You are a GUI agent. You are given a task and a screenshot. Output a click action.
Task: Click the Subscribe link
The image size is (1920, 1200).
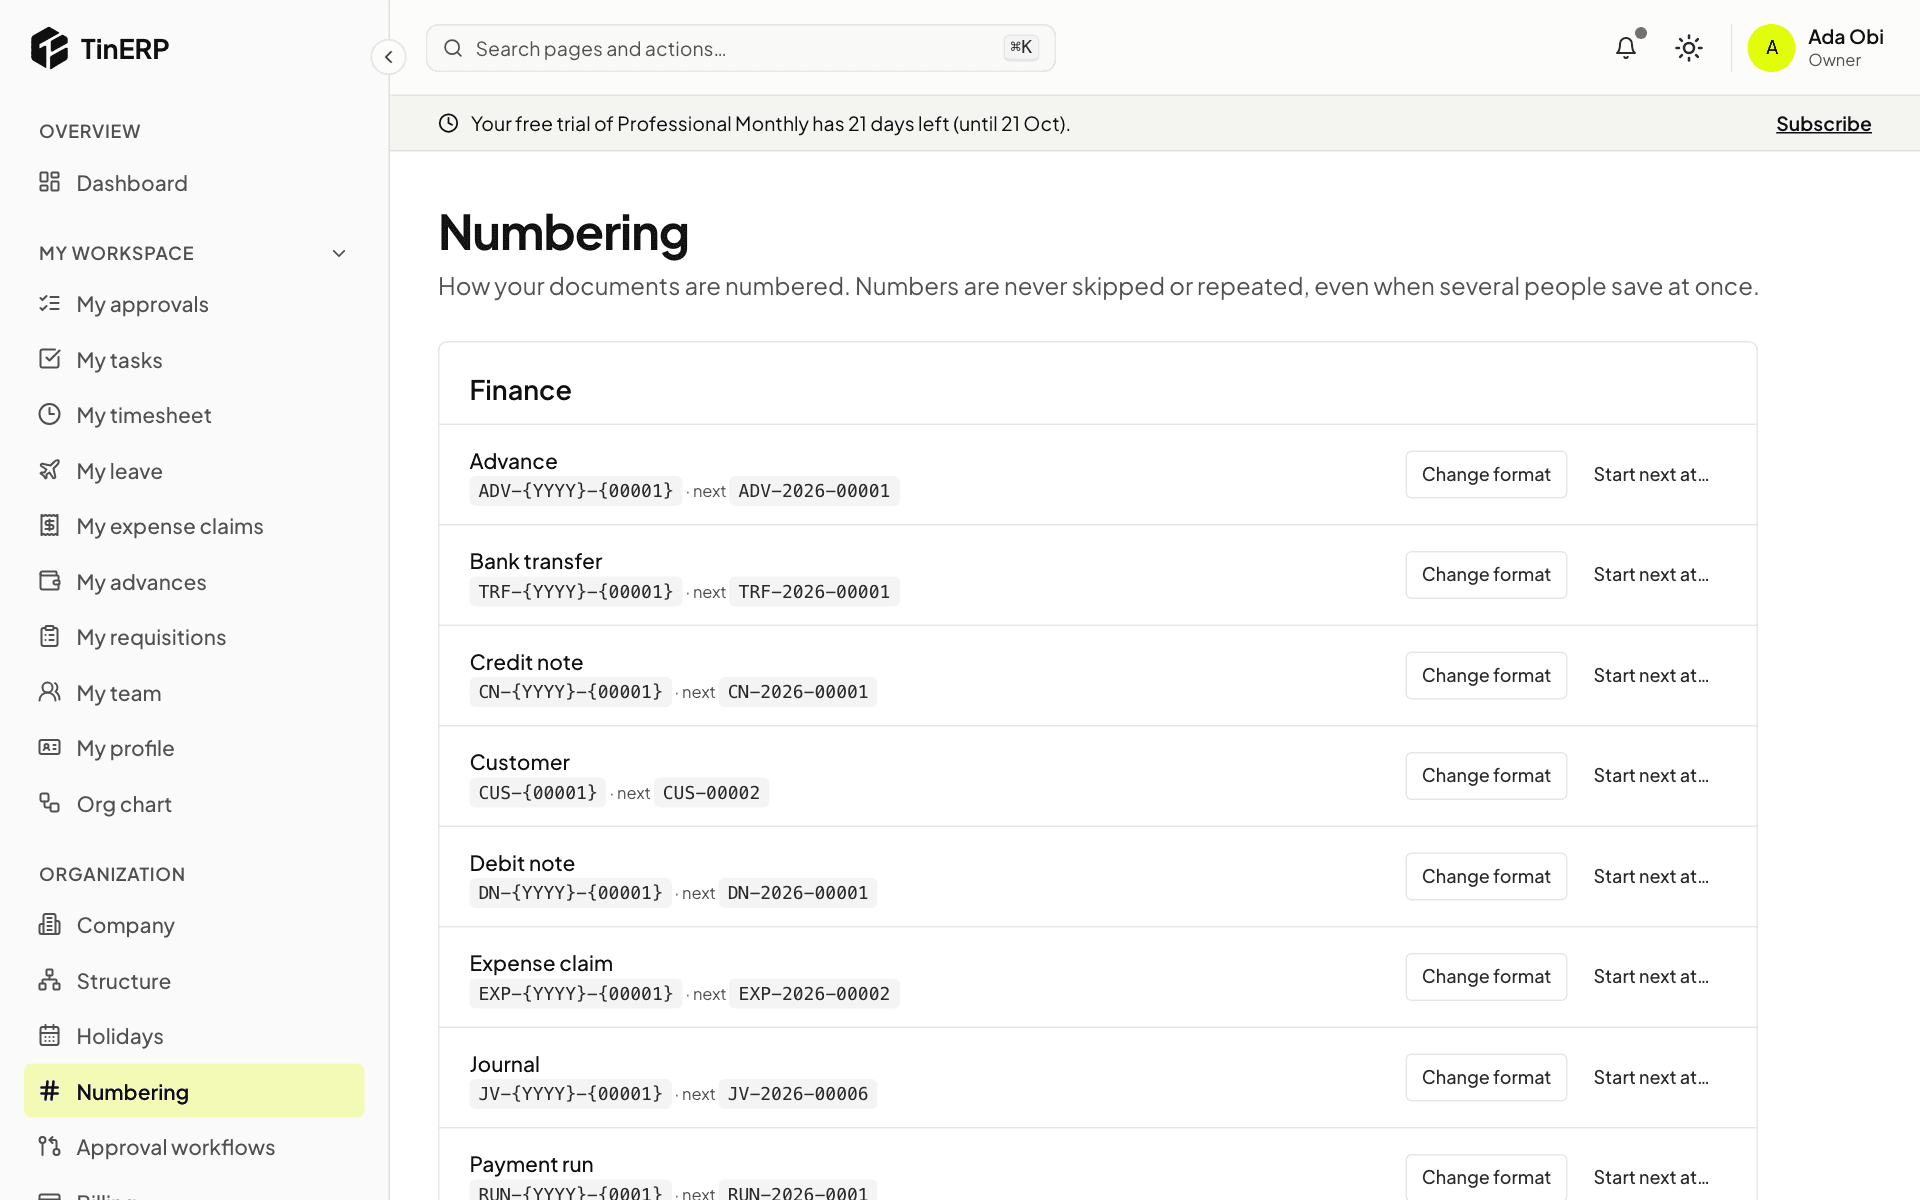pyautogui.click(x=1823, y=124)
